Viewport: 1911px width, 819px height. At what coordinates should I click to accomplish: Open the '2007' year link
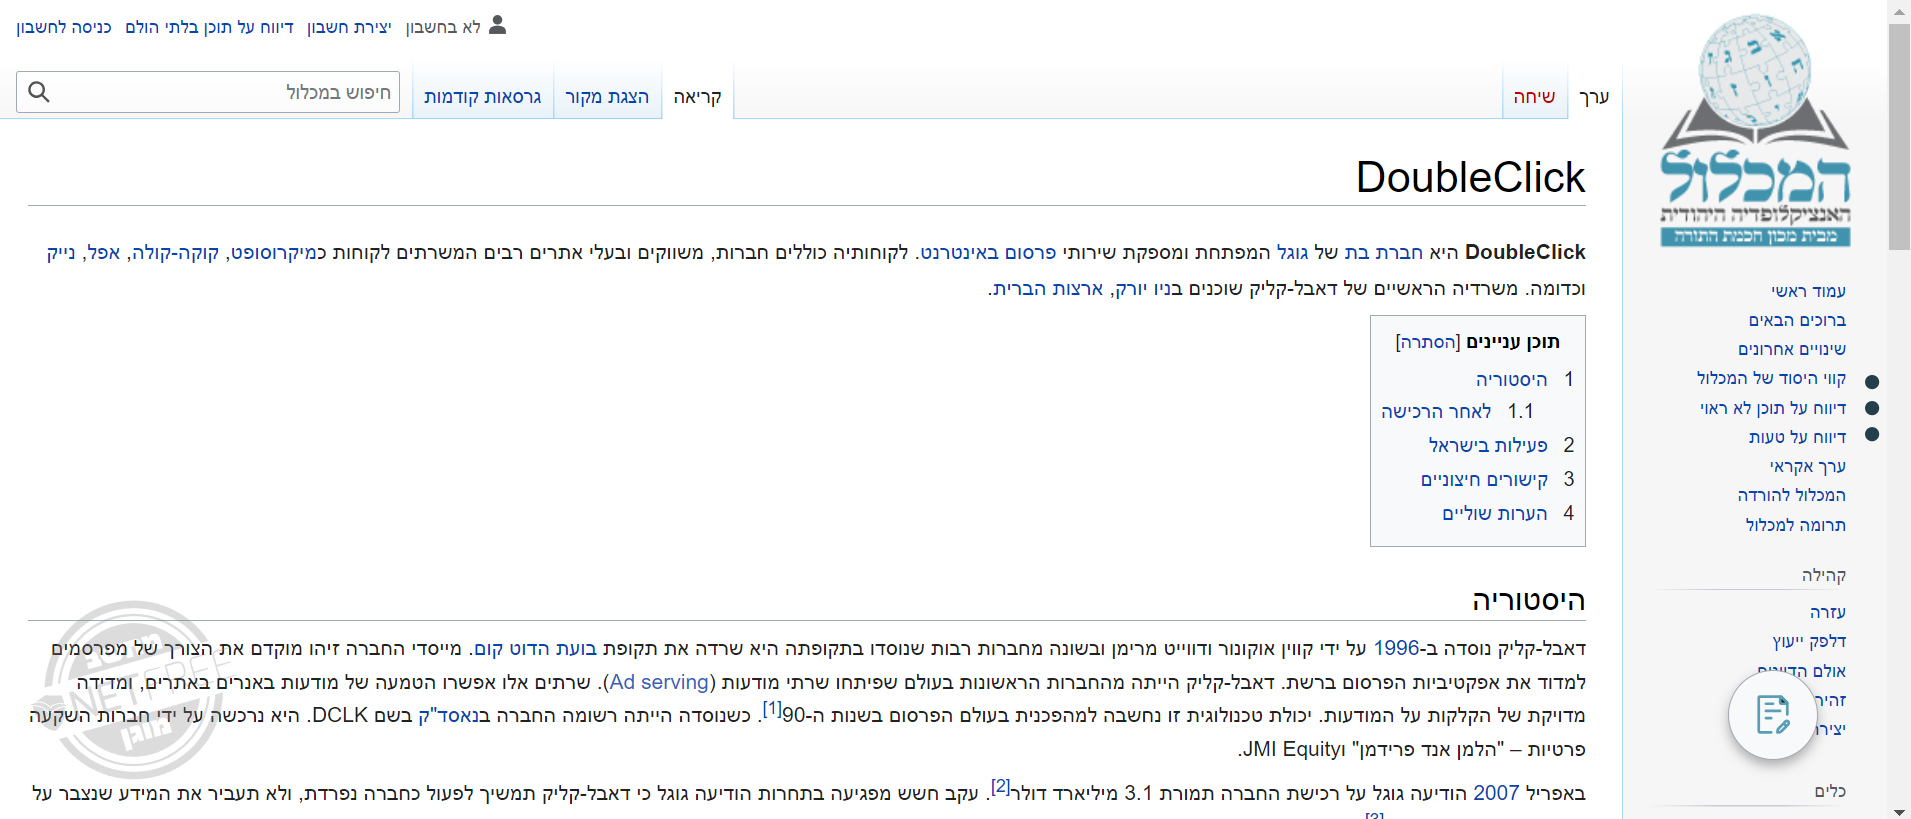(1496, 793)
